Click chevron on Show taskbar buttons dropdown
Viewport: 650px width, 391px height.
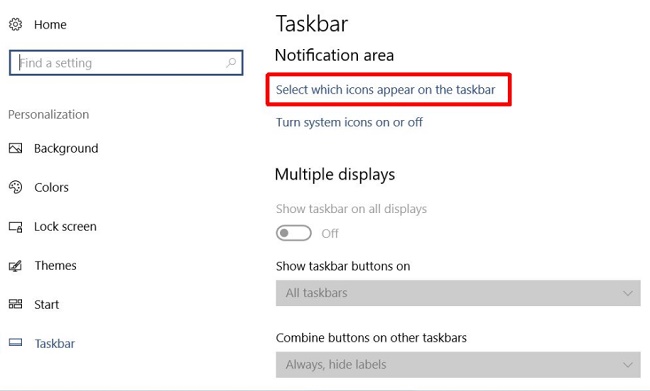(x=628, y=294)
